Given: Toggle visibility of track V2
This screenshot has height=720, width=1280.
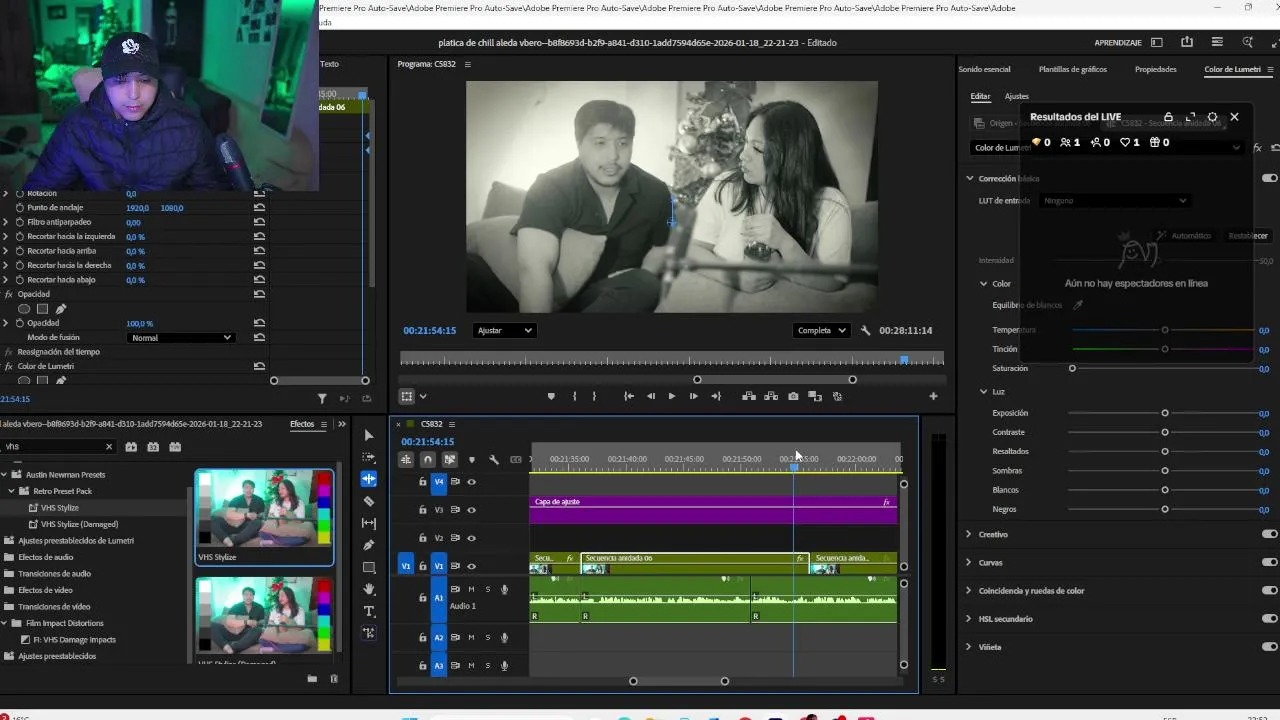Looking at the screenshot, I should 472,538.
